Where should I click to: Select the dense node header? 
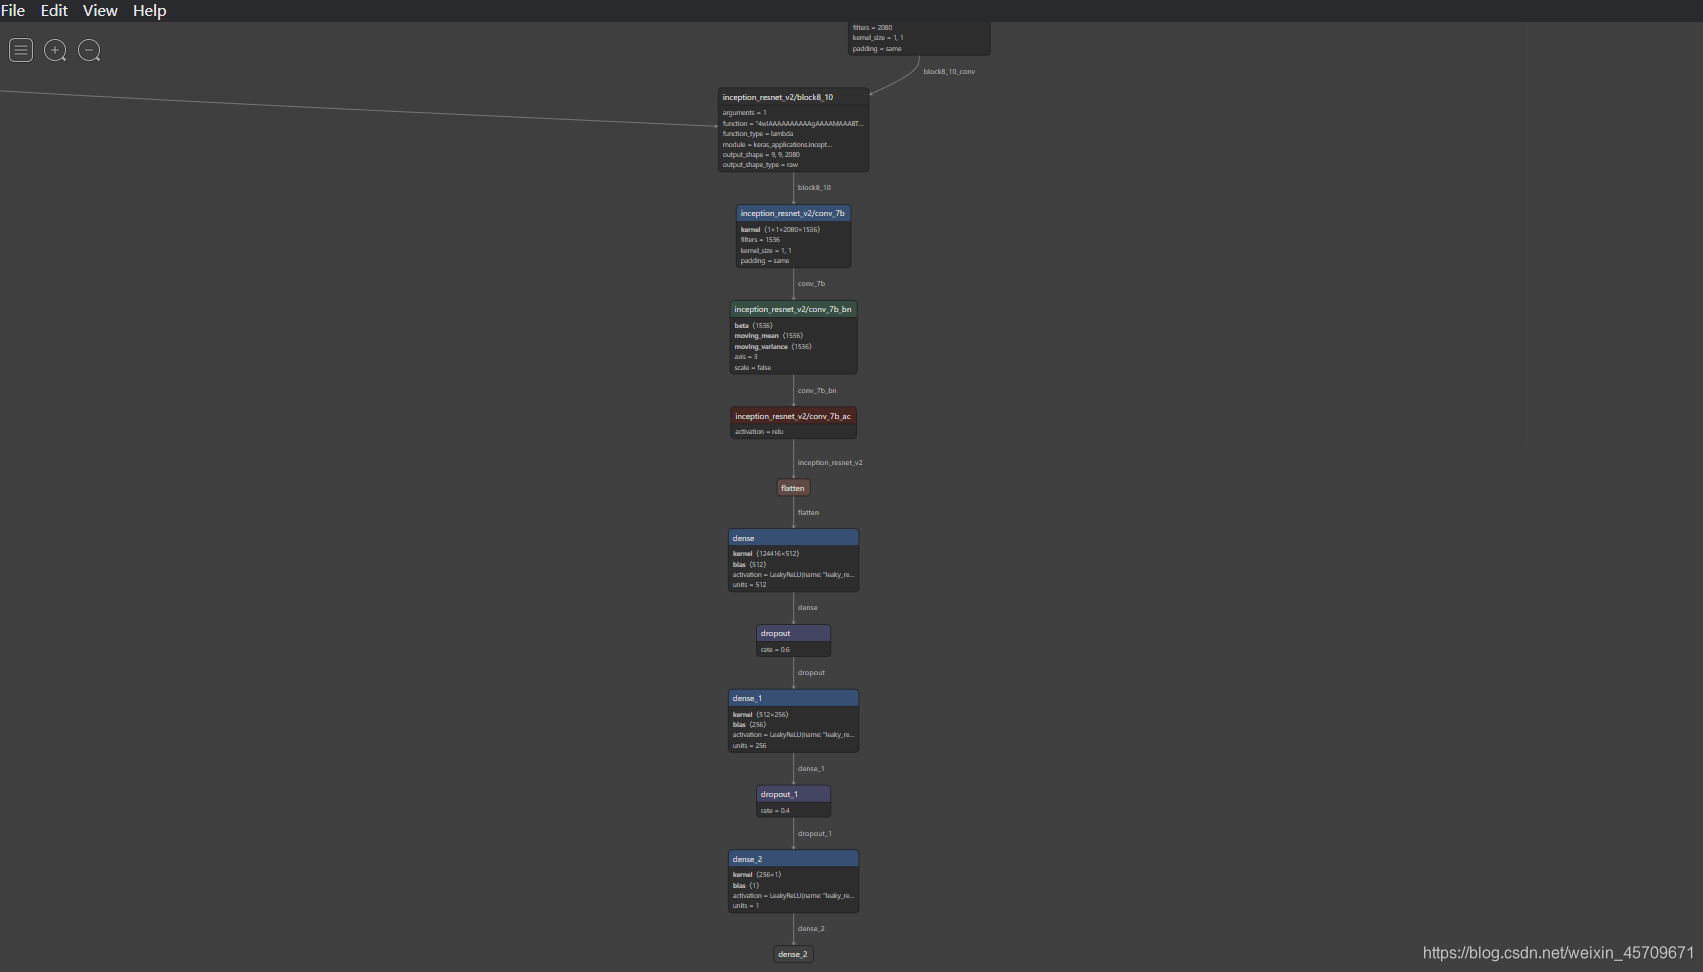point(793,538)
